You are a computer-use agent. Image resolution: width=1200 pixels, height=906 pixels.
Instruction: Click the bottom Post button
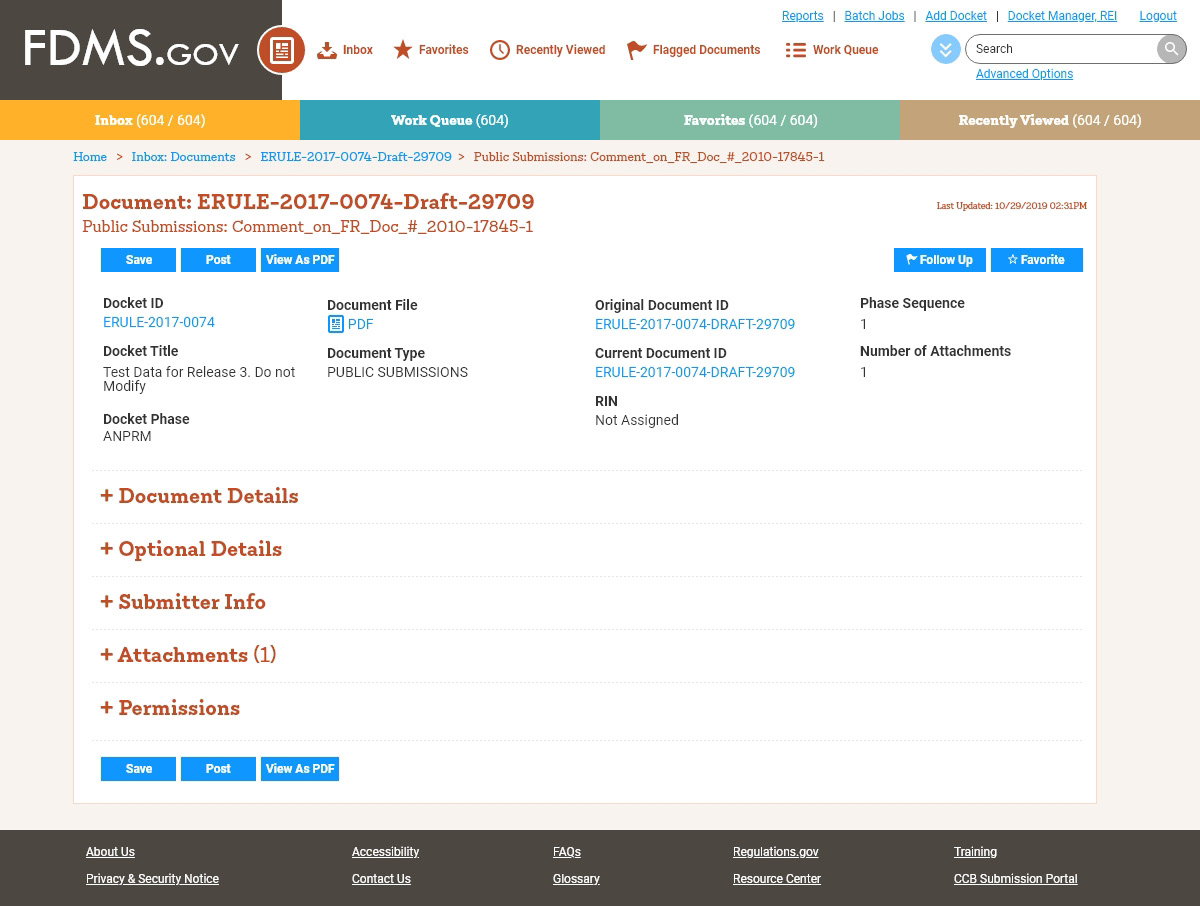(x=218, y=769)
